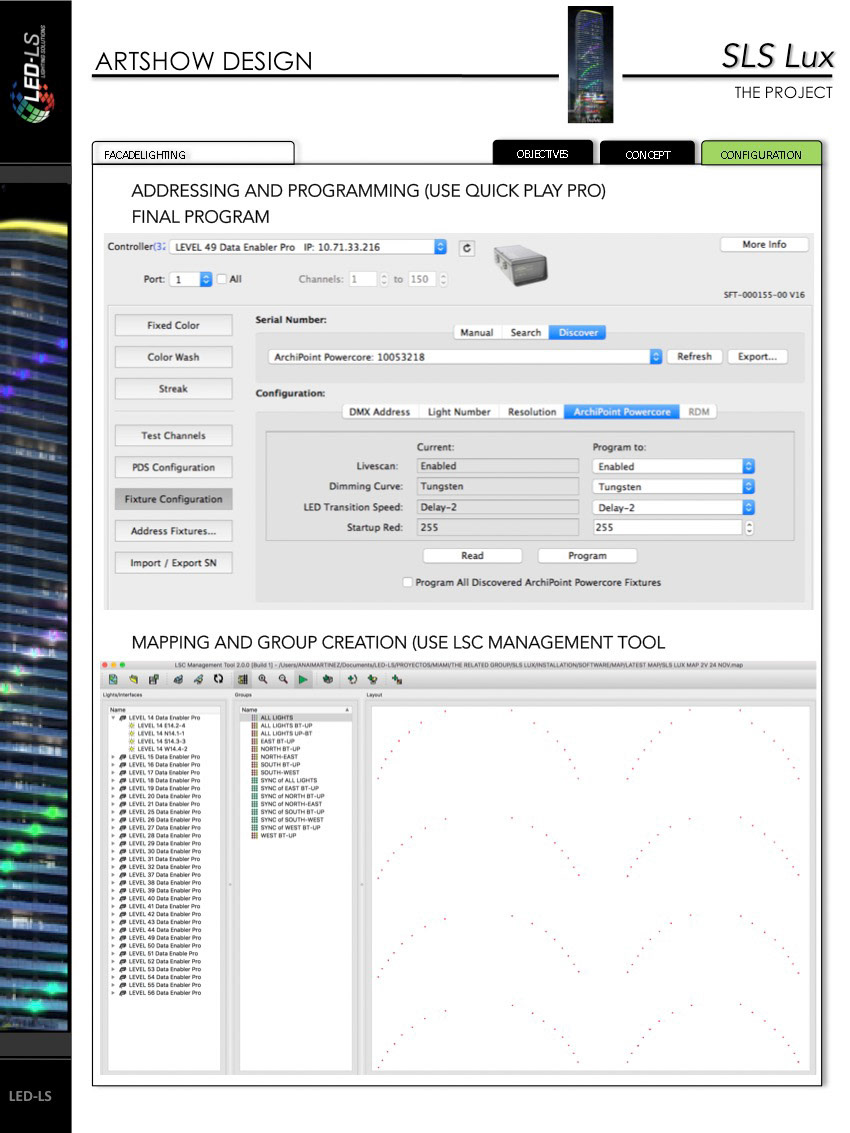Image resolution: width=850 pixels, height=1133 pixels.
Task: Click the Streak button
Action: click(173, 389)
